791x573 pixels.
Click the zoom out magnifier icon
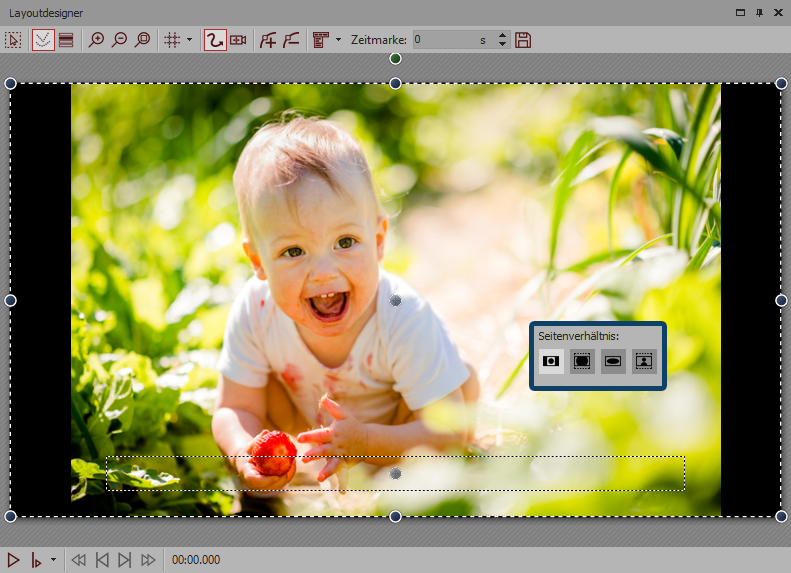(x=119, y=40)
